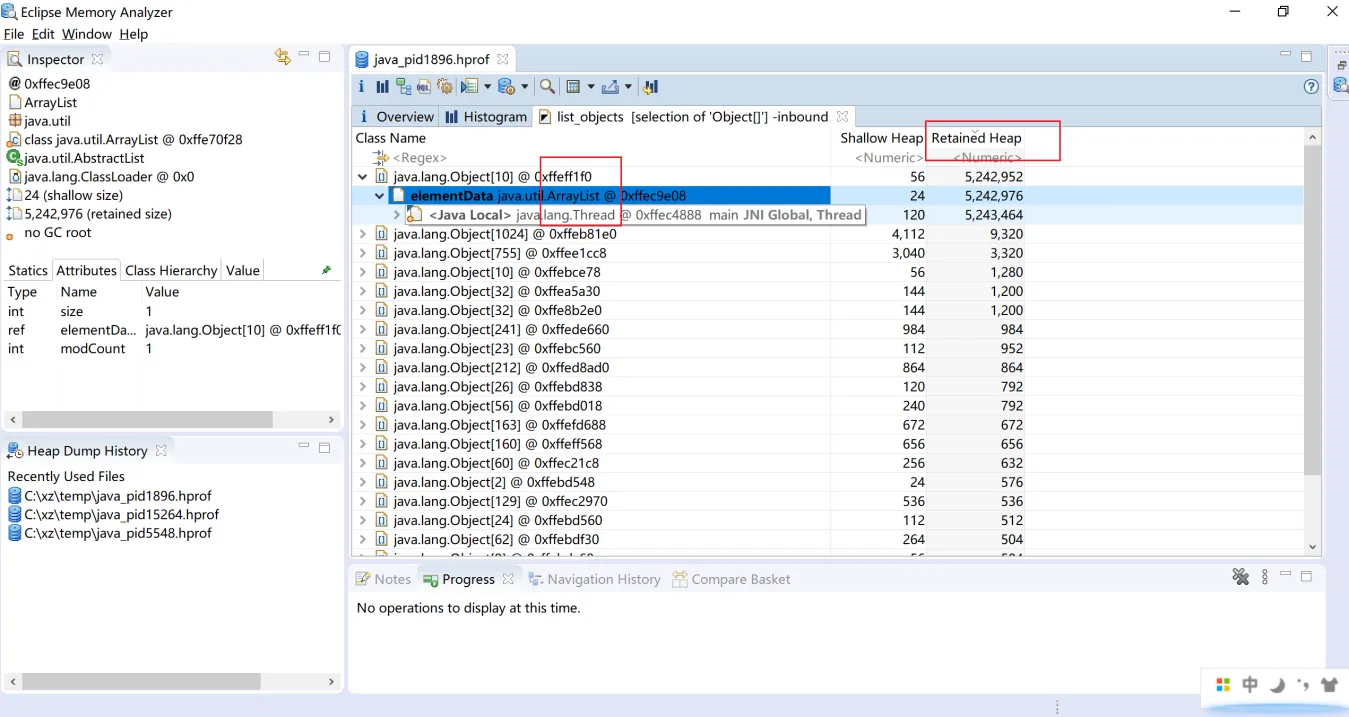The width and height of the screenshot is (1349, 717).
Task: Create a histogram from the toolbar icon
Action: click(x=382, y=87)
